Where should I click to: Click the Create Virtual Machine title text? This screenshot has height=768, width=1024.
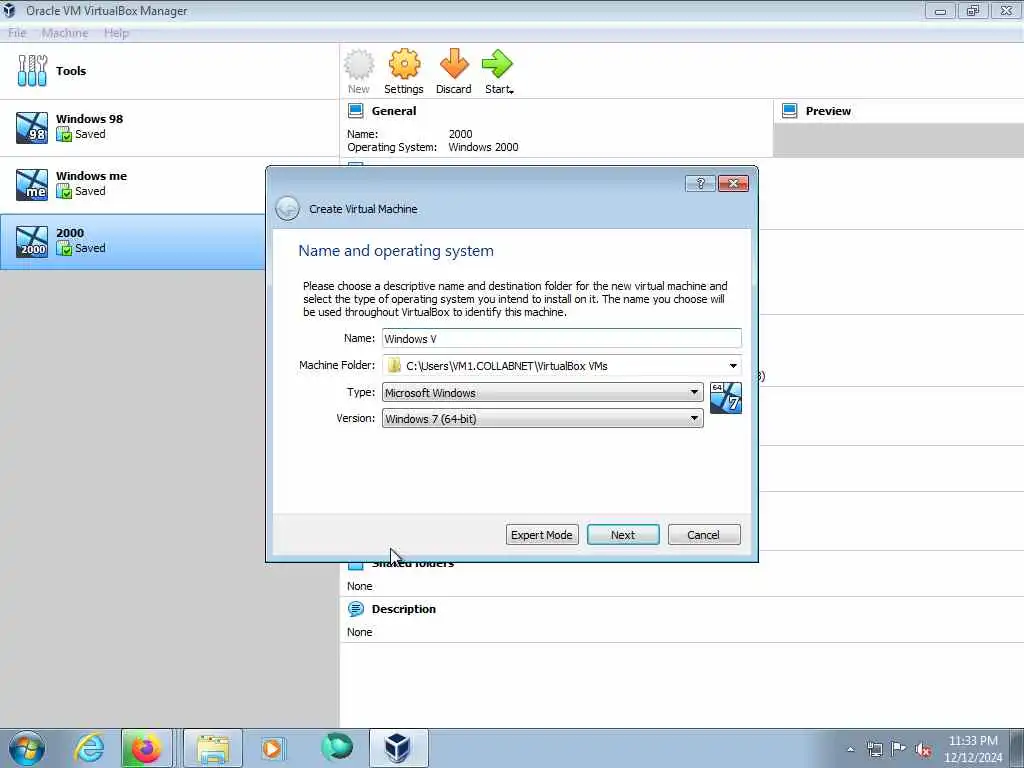pos(363,209)
